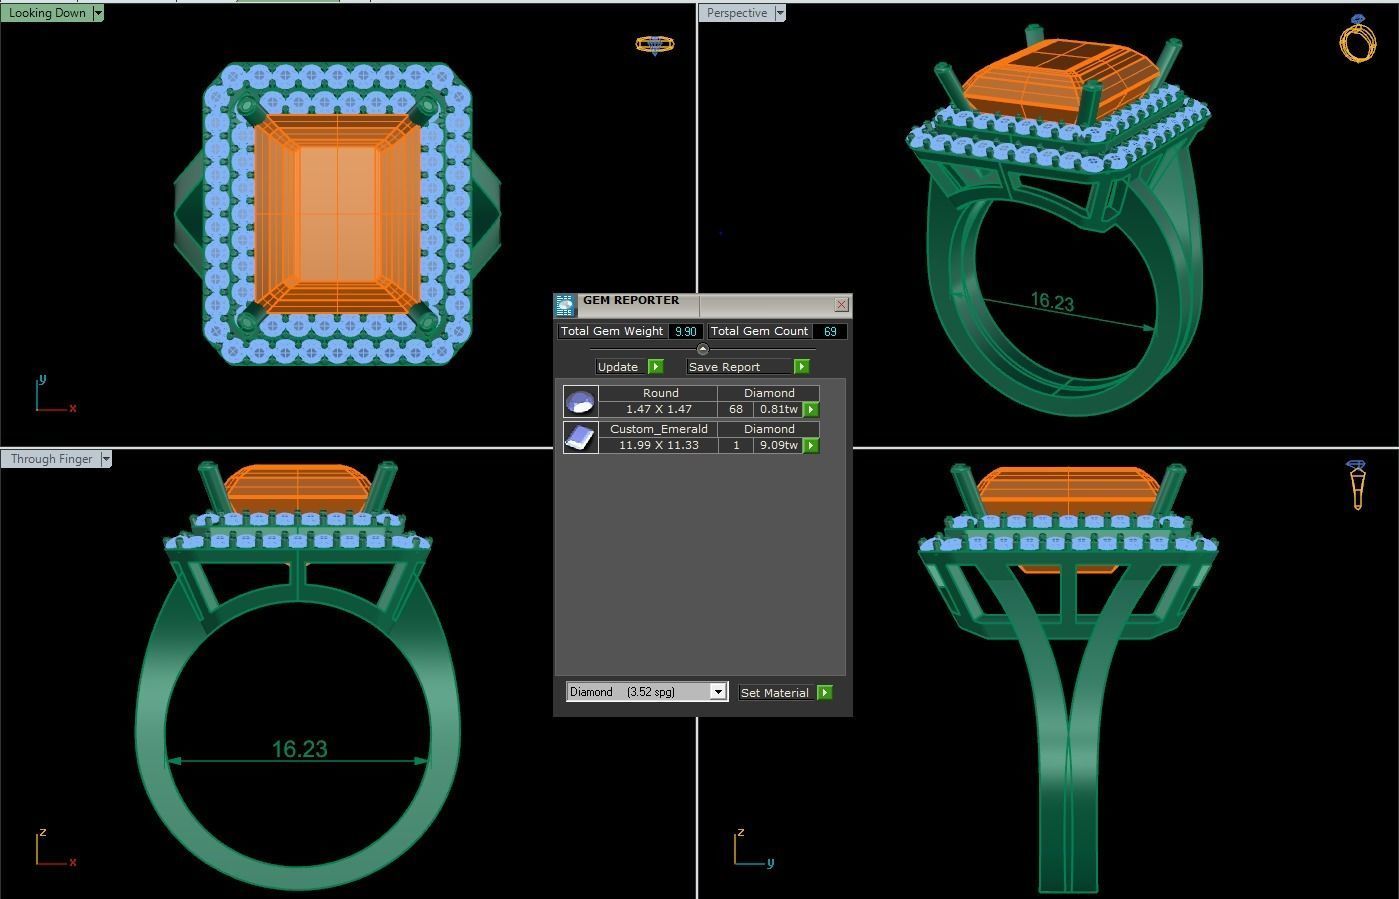Click the Through Finger viewport label

[51, 459]
